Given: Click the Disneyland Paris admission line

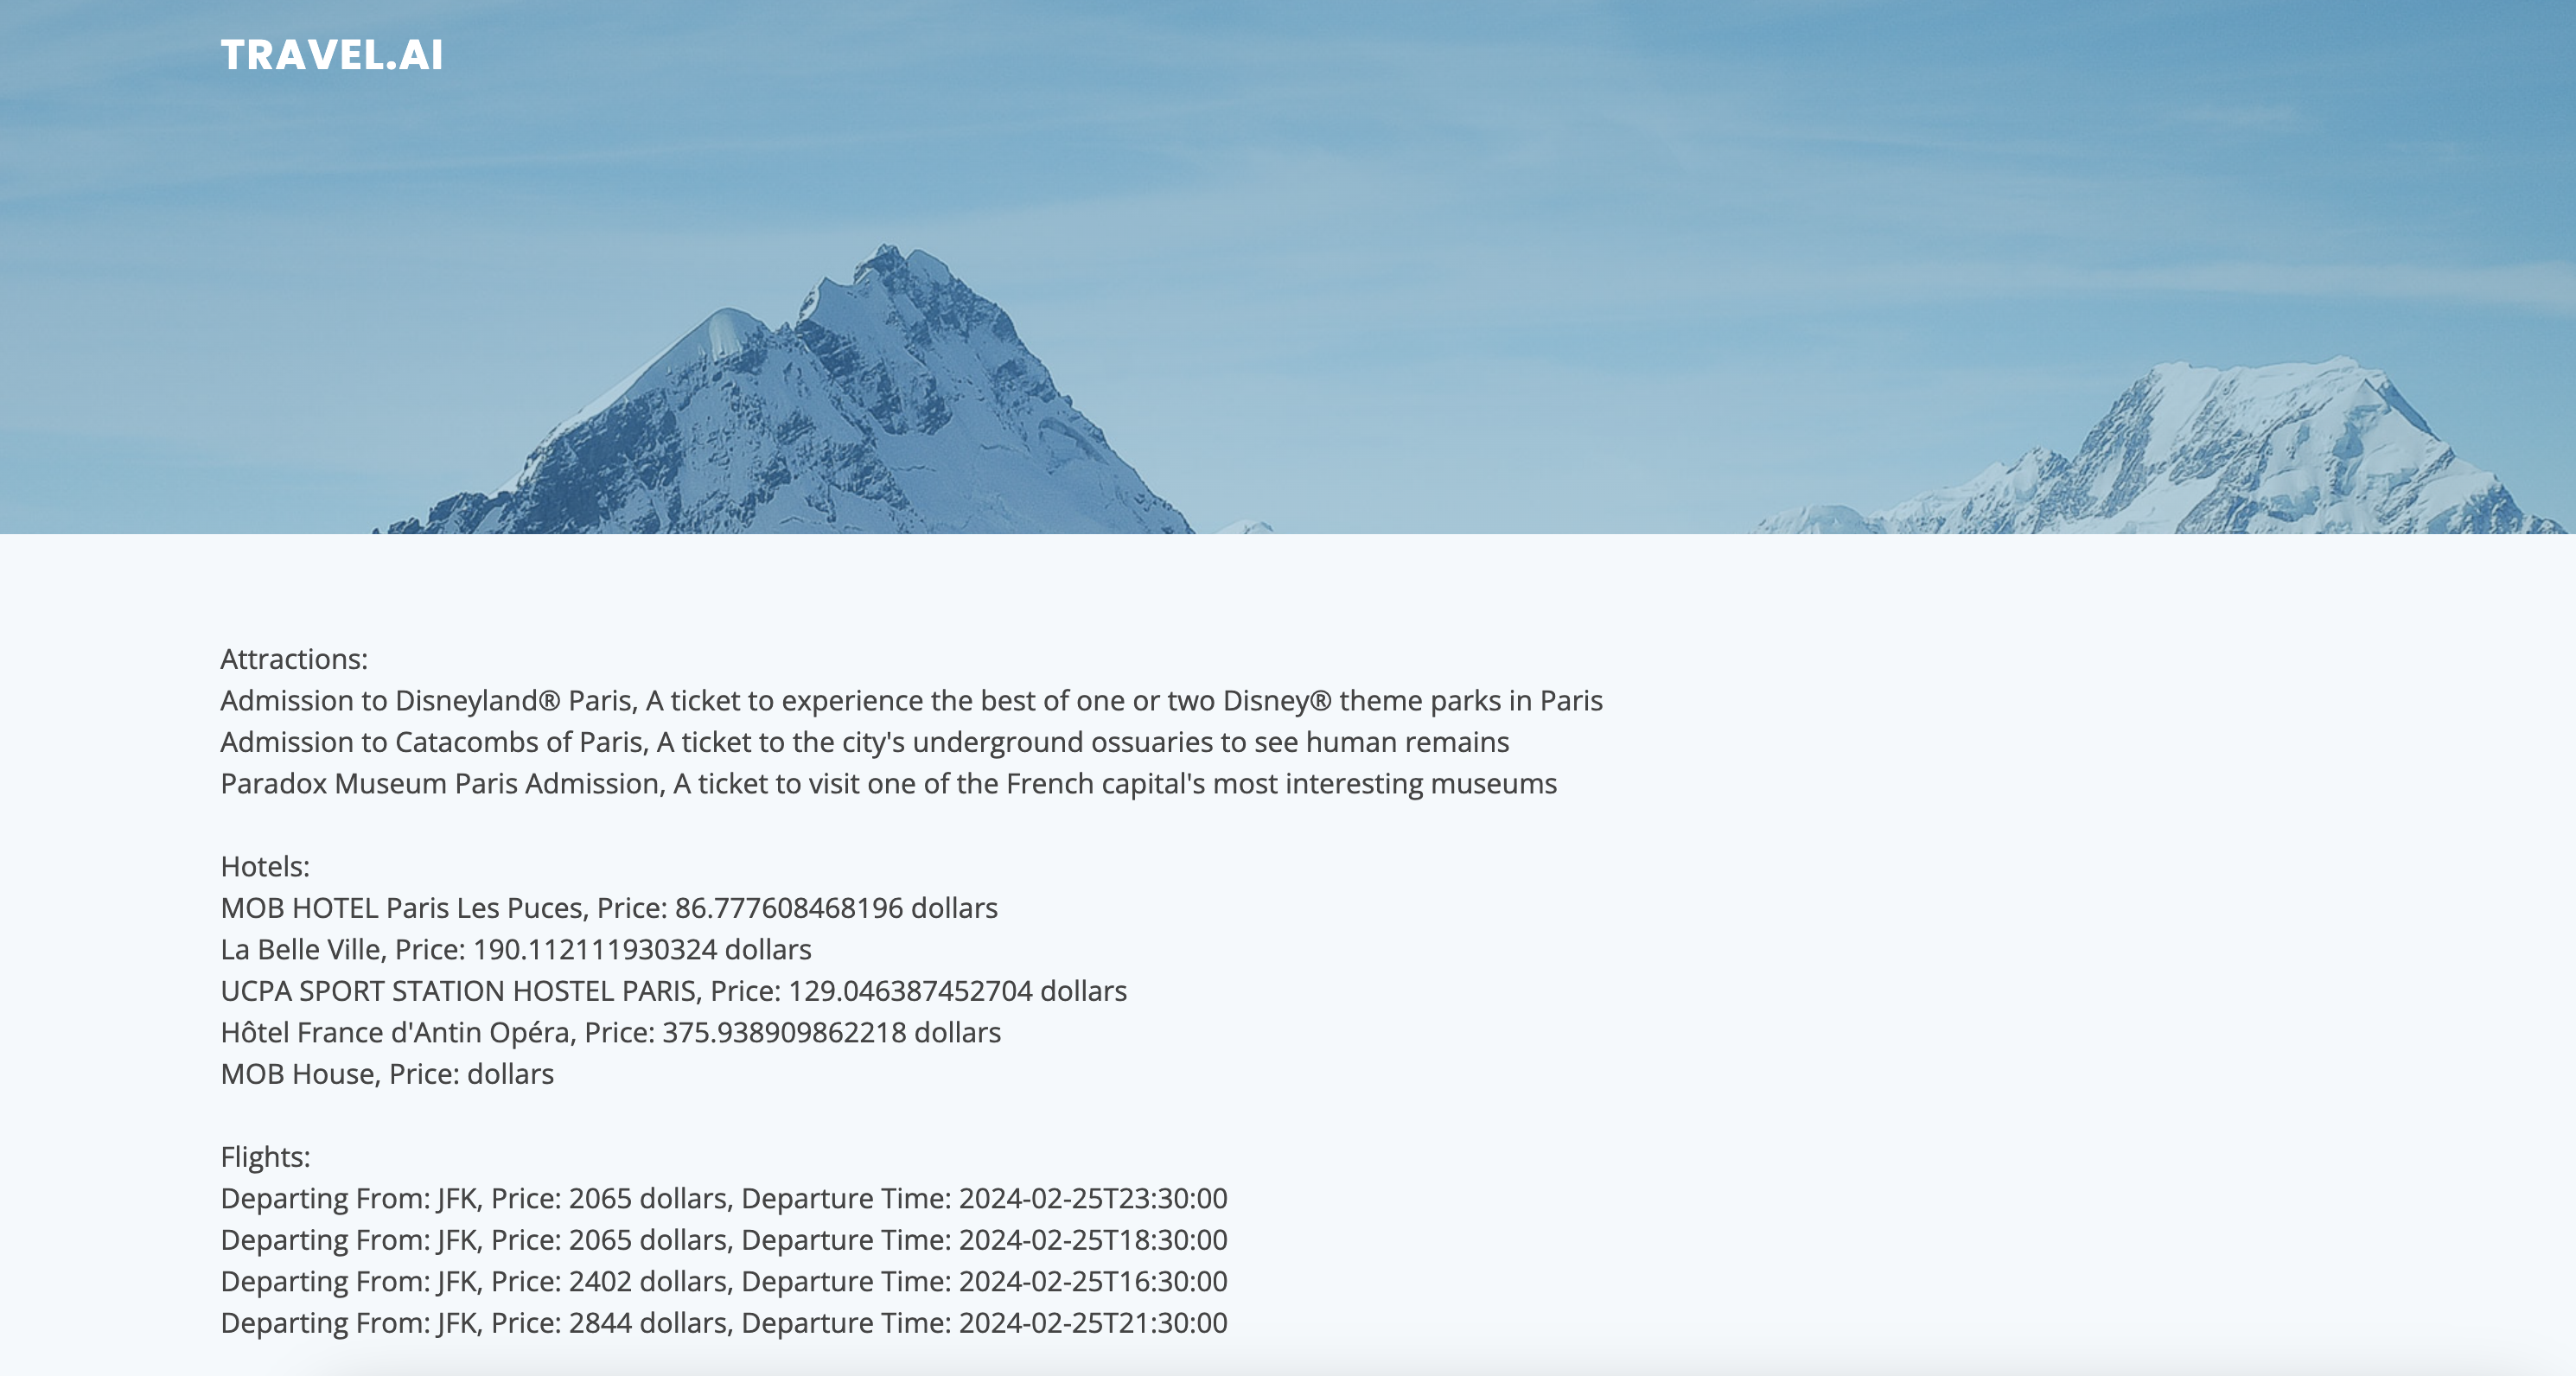Looking at the screenshot, I should click(x=910, y=701).
